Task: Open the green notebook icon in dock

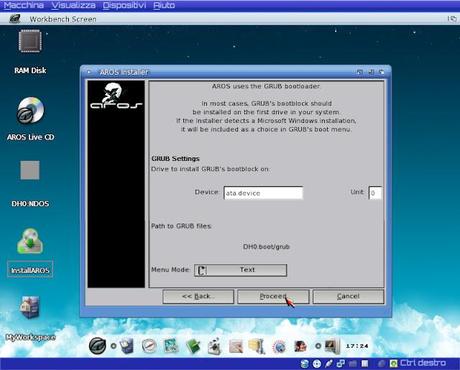Action: 193,346
